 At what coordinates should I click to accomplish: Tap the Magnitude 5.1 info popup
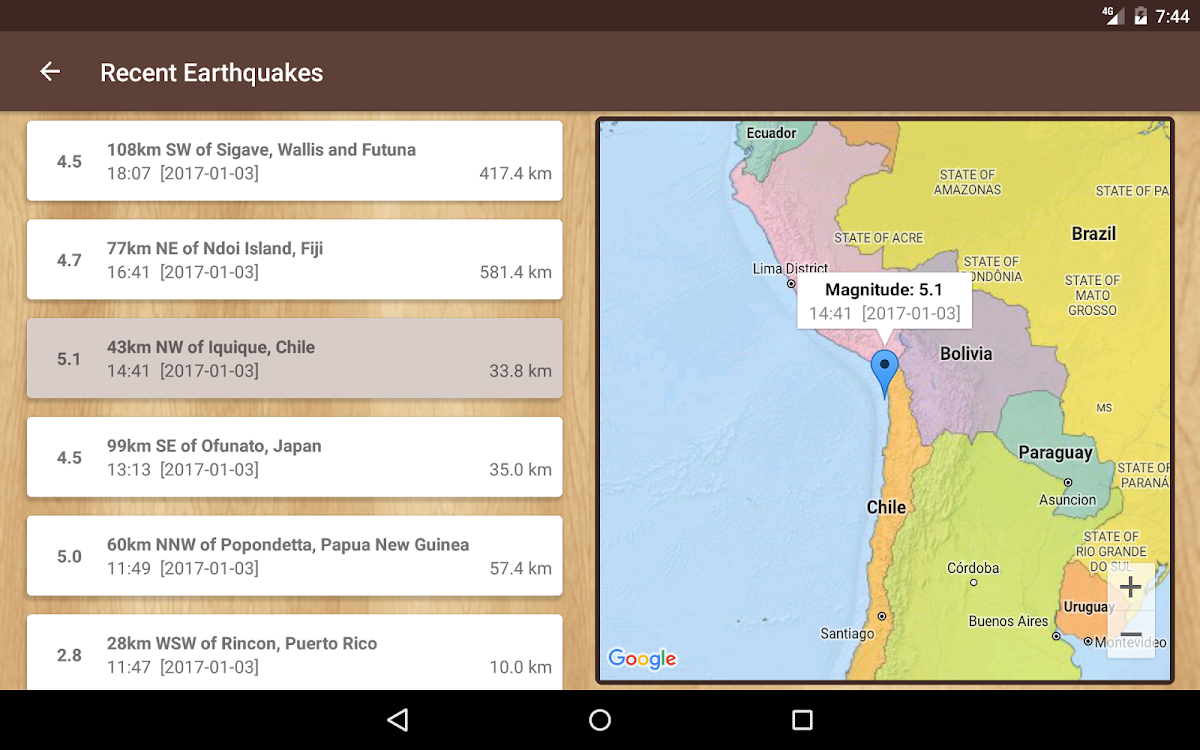click(884, 301)
